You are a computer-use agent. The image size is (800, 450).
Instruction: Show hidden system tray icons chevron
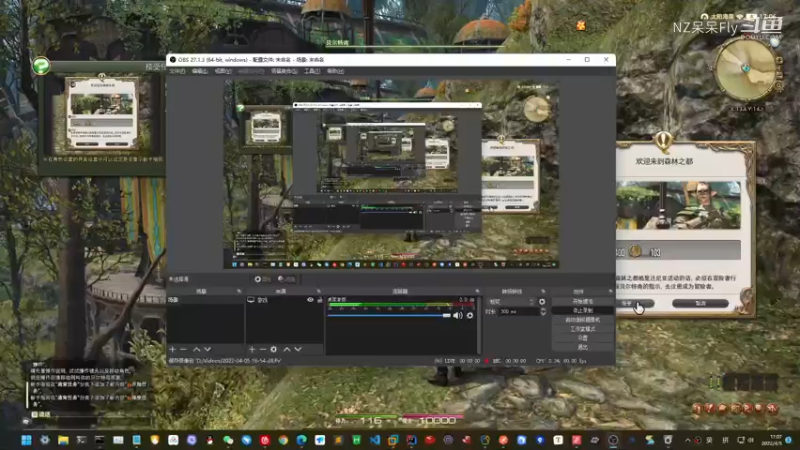(687, 440)
